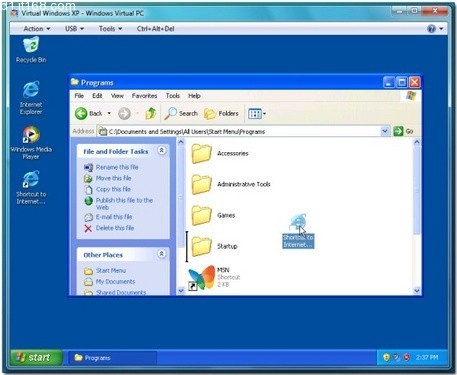Image resolution: width=457 pixels, height=375 pixels.
Task: Open the Favorites menu
Action: [144, 96]
